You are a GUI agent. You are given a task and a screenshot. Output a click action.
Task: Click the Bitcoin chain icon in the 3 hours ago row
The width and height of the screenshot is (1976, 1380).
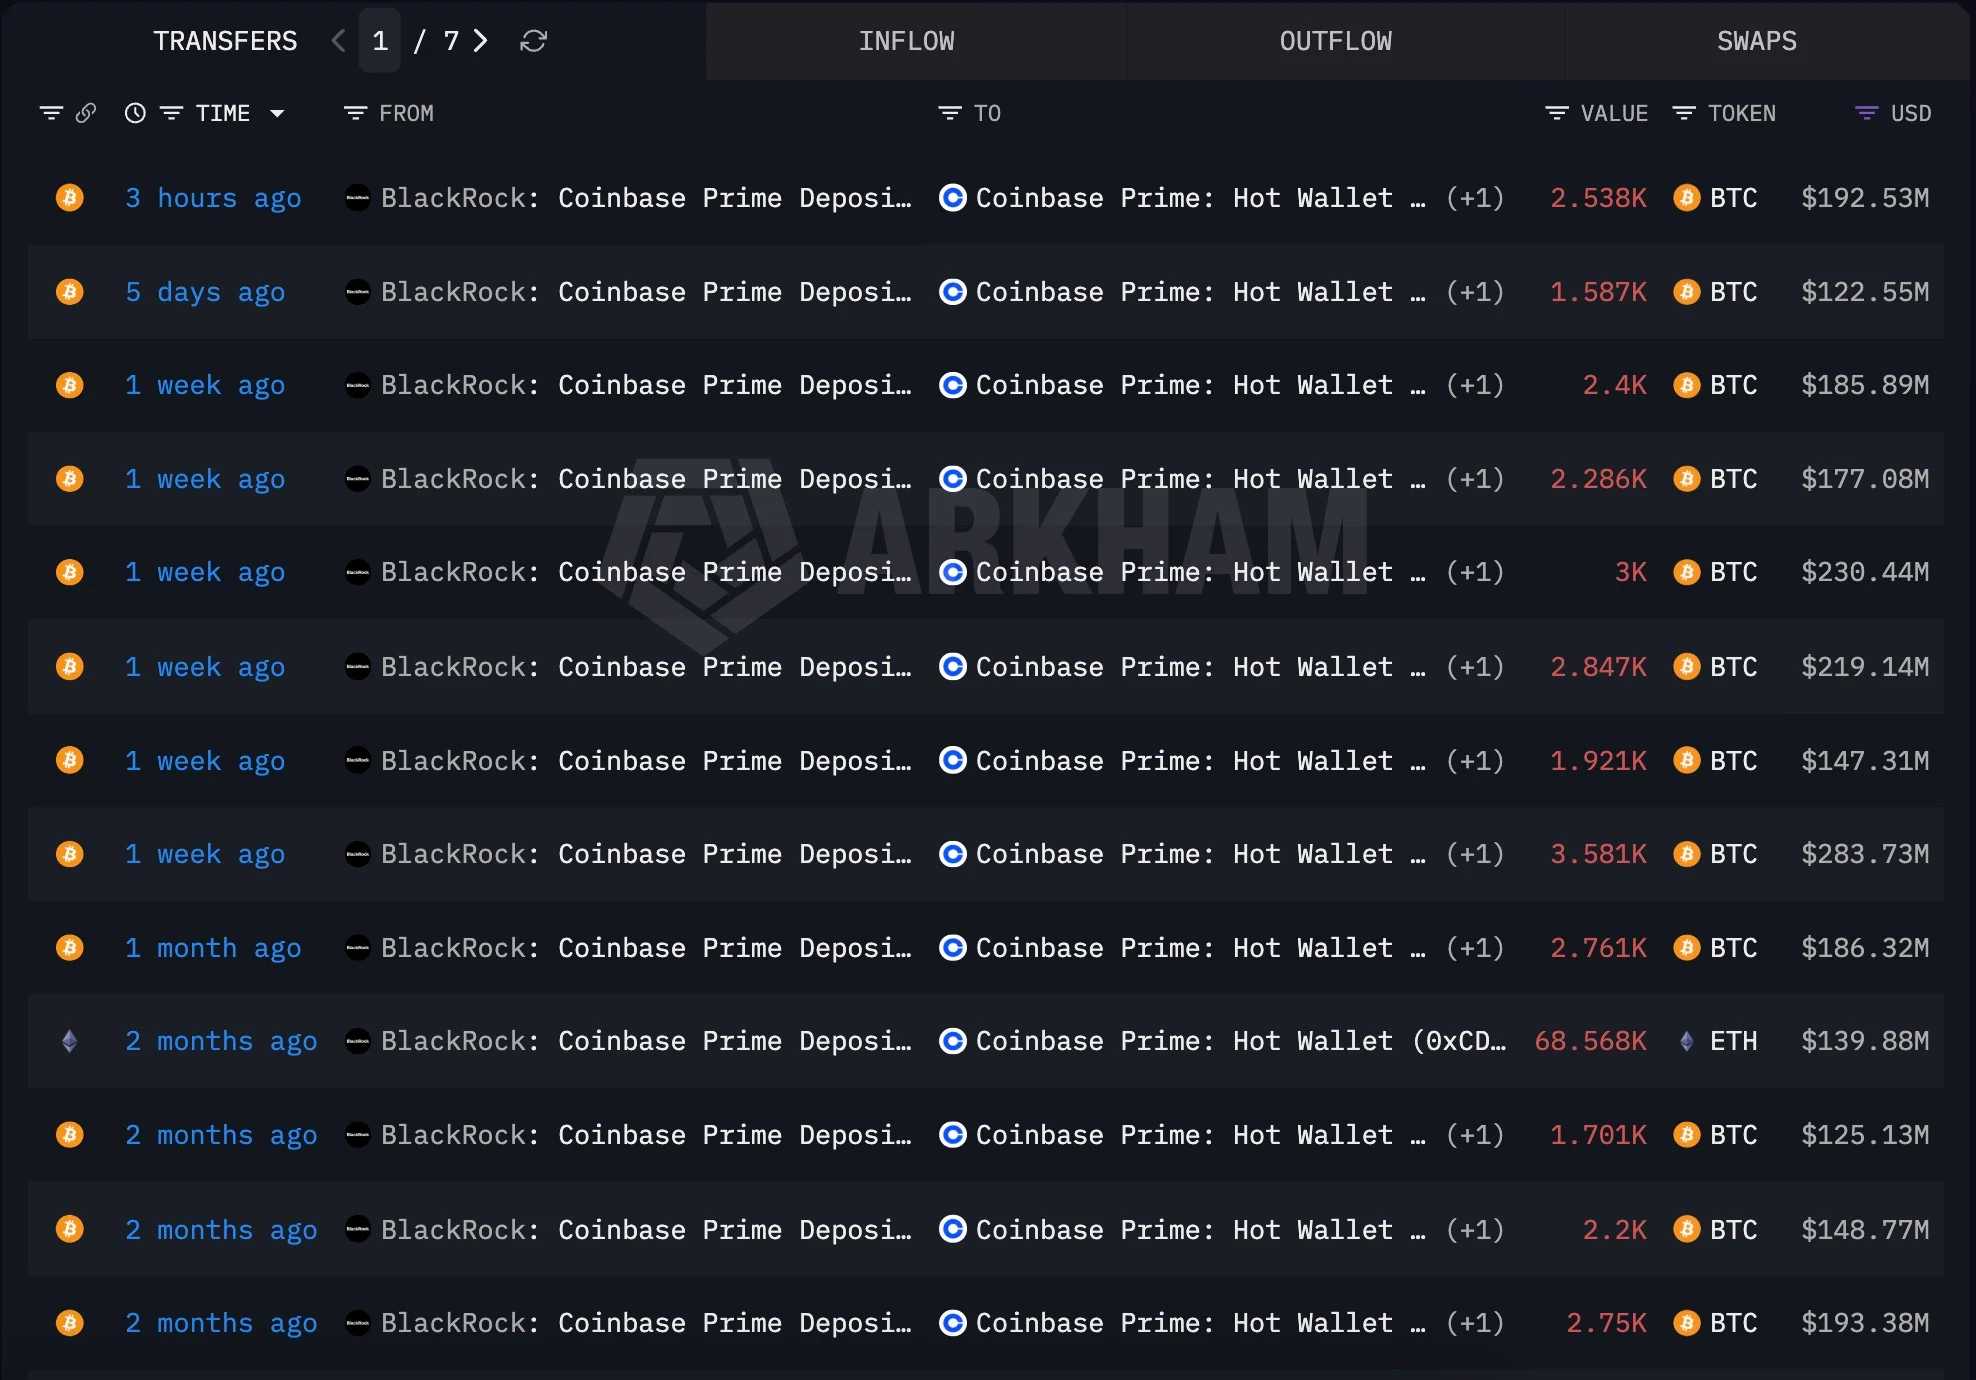coord(70,198)
